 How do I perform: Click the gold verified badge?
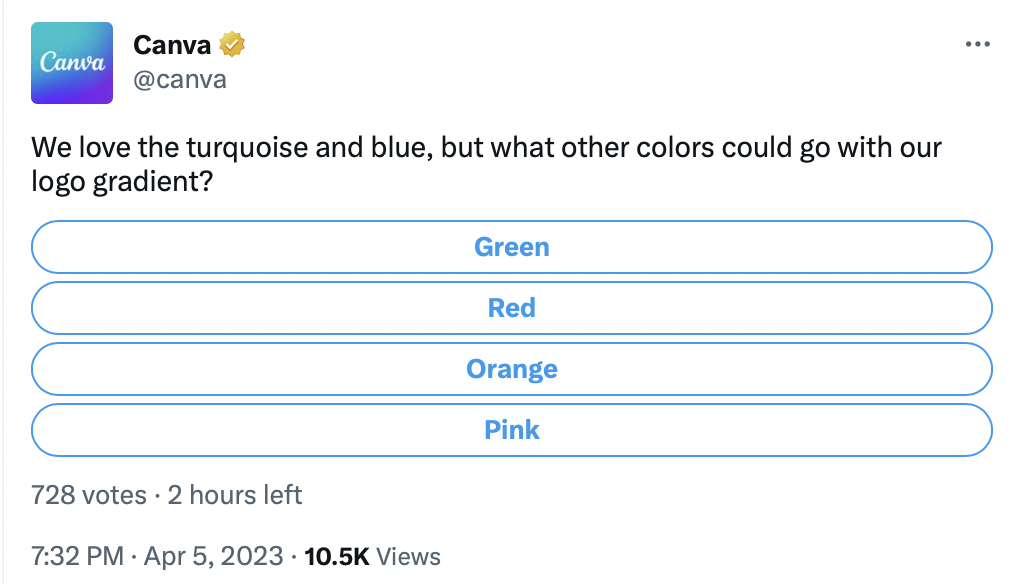tap(231, 44)
